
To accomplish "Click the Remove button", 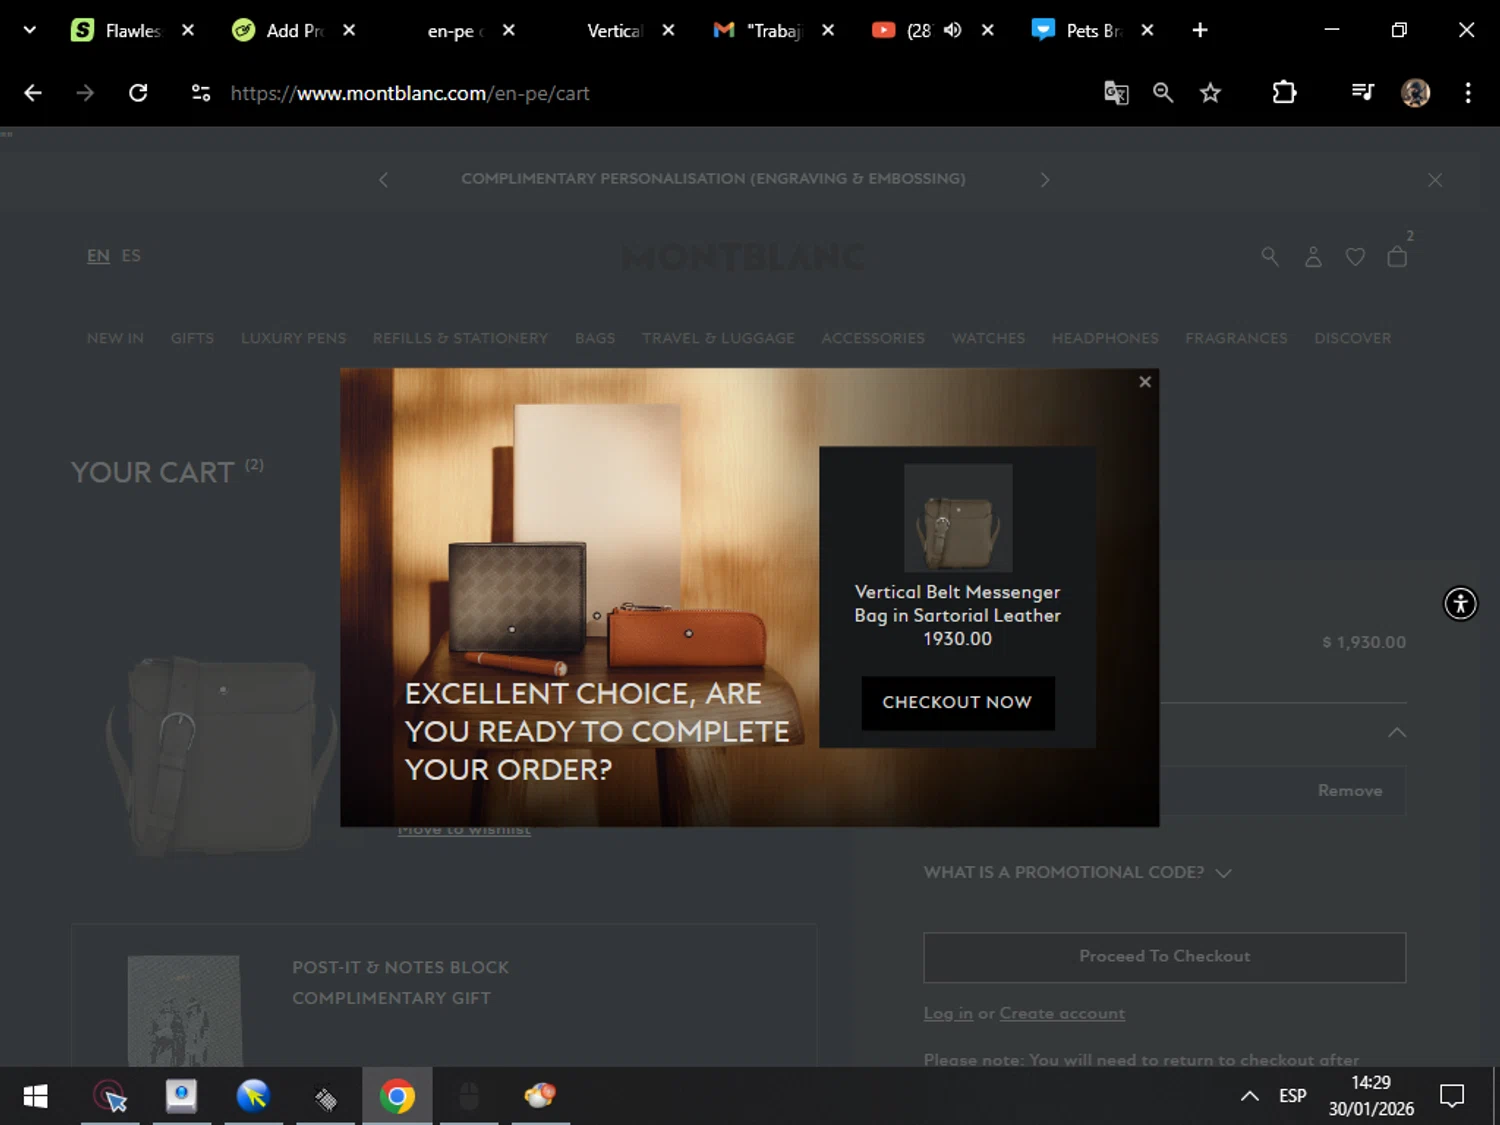I will point(1350,790).
